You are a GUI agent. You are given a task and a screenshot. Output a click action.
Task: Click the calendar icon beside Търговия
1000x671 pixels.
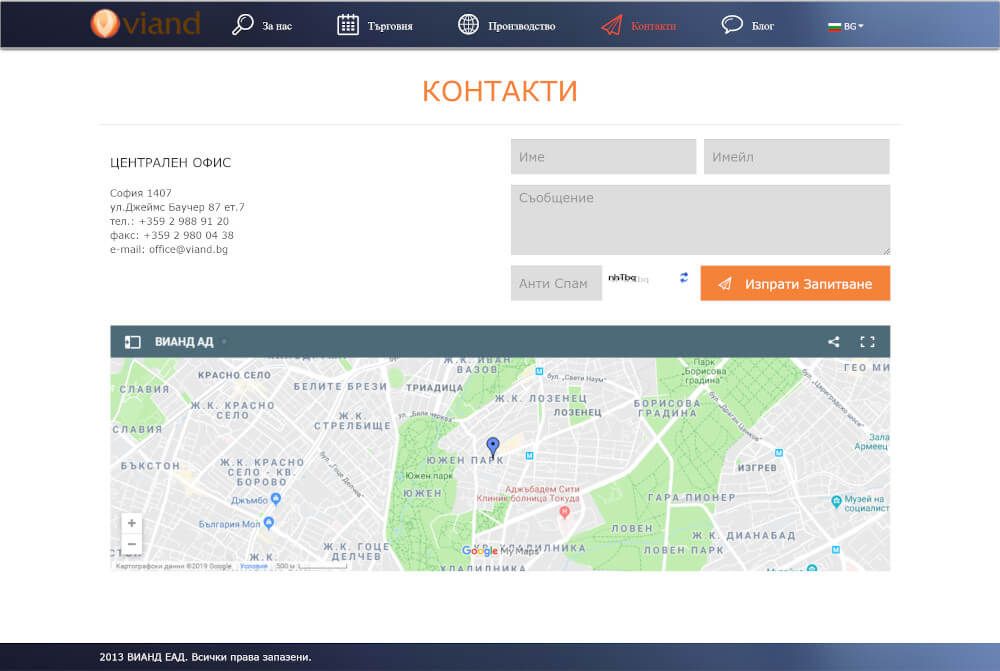coord(348,25)
